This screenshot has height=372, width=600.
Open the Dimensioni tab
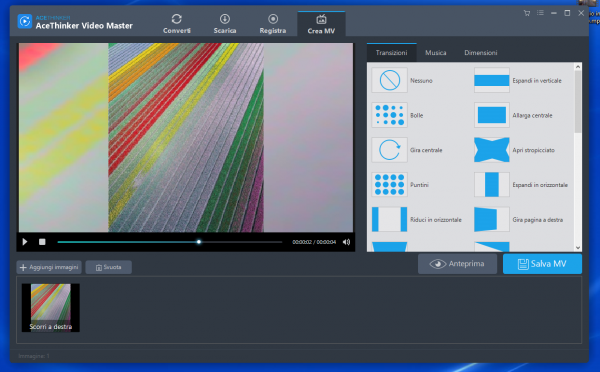(x=481, y=53)
